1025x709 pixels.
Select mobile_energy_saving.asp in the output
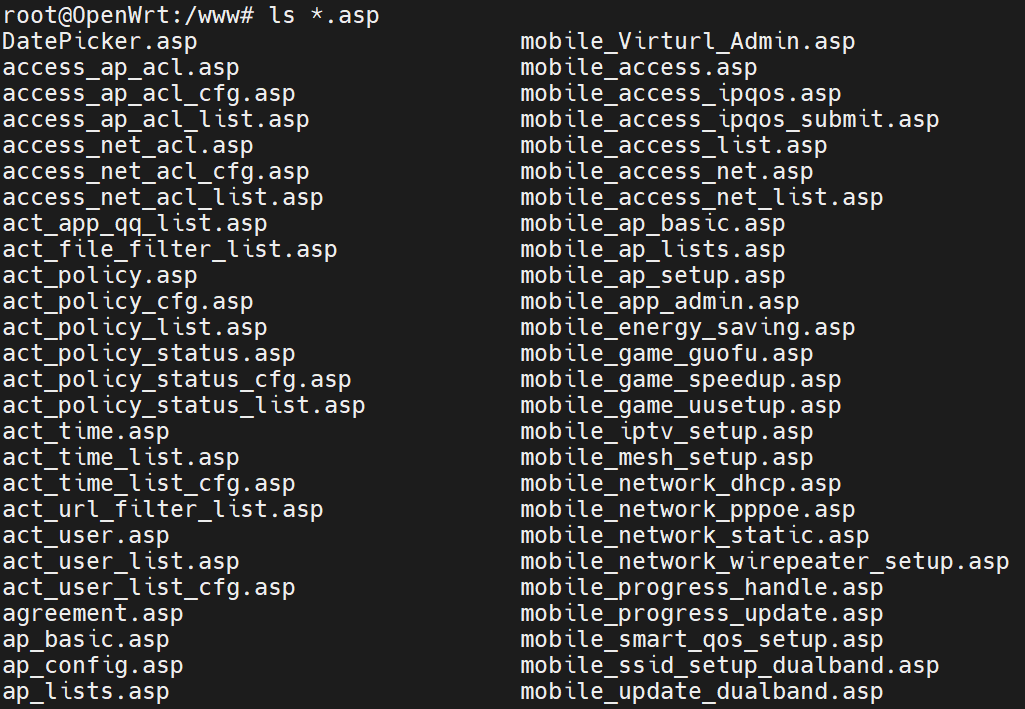point(688,328)
